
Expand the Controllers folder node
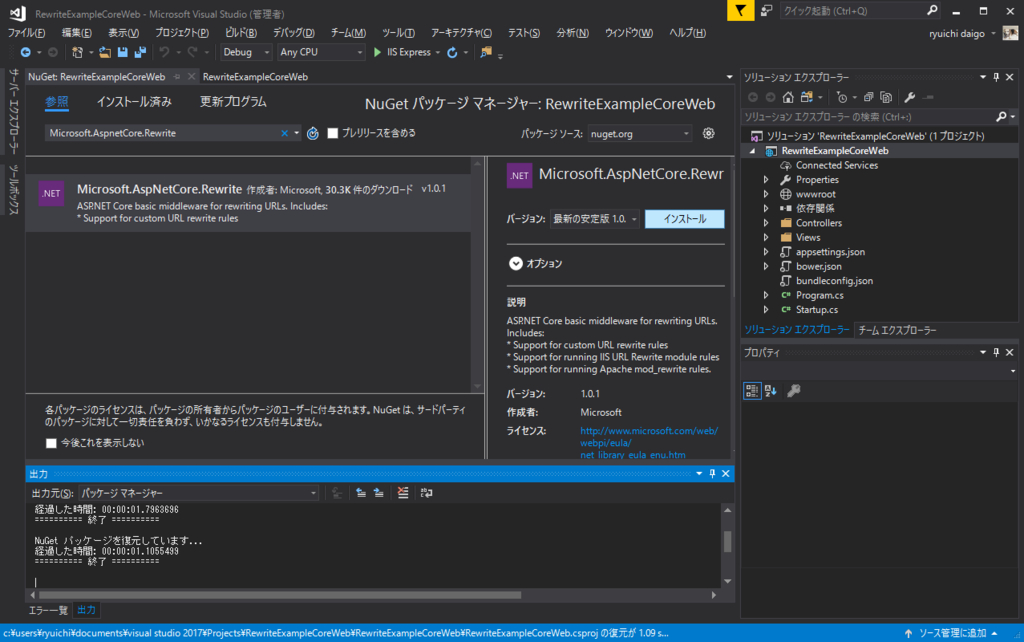[x=766, y=223]
